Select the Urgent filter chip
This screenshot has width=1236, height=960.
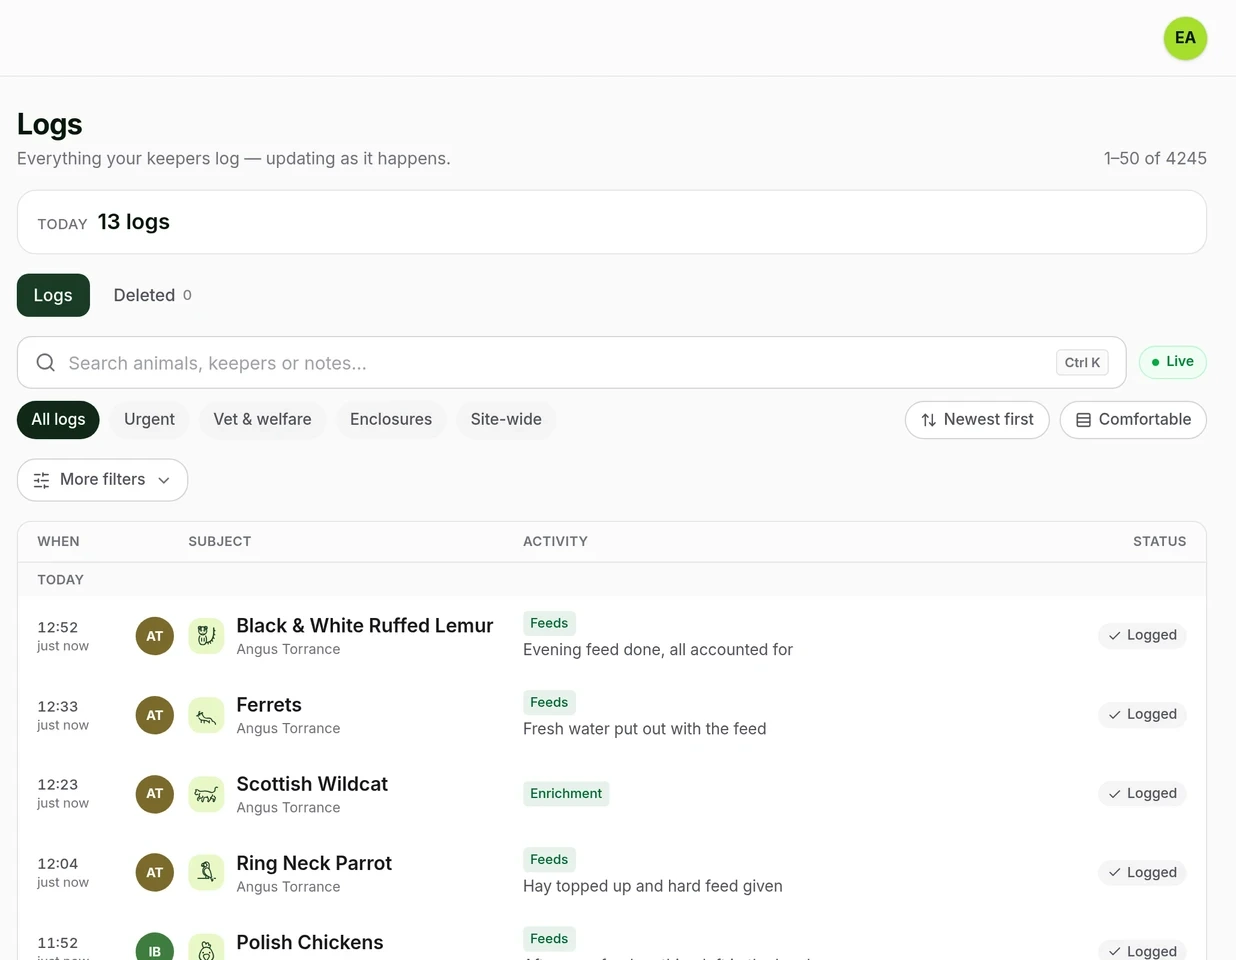coord(149,419)
